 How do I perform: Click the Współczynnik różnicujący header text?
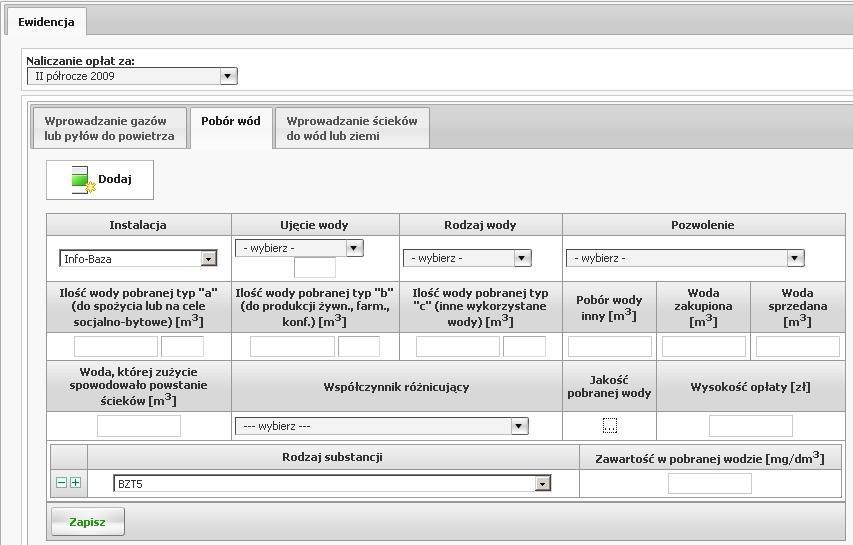click(397, 387)
